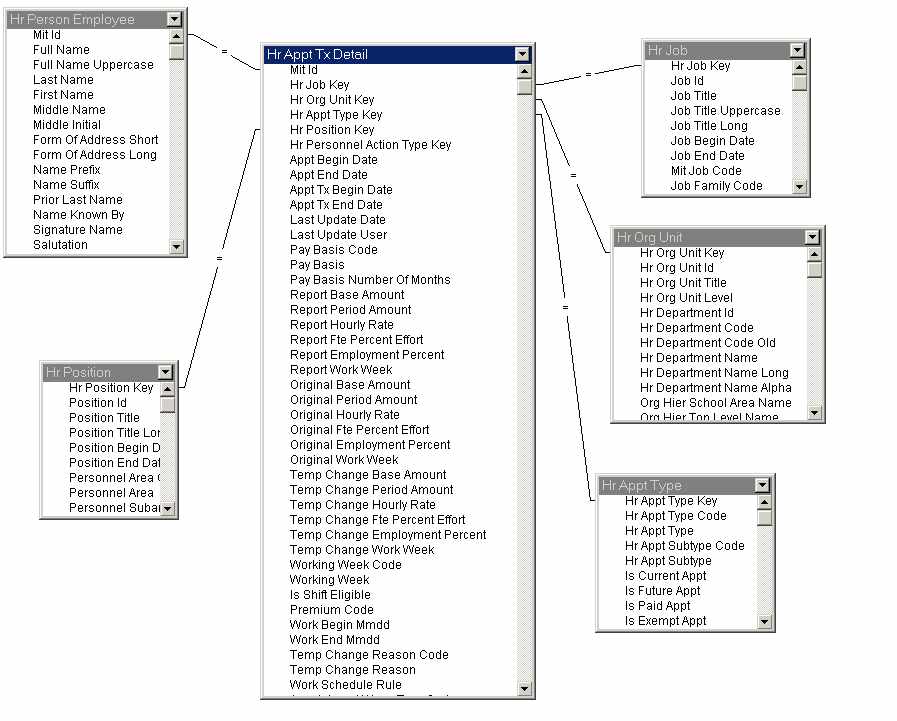Click the join symbol on Hr Position link
Screen dimensions: 897x721
click(x=219, y=259)
